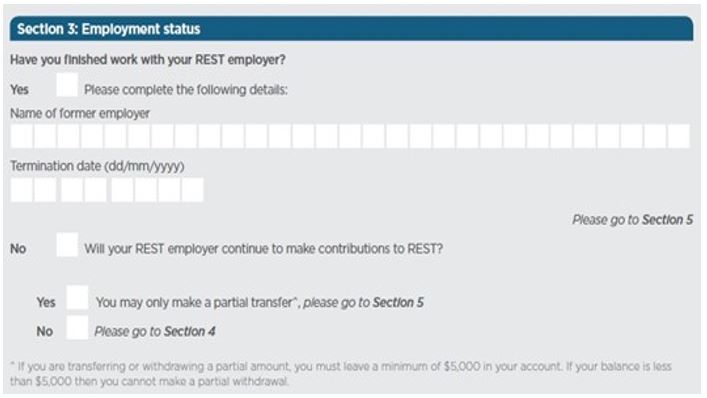This screenshot has width=707, height=398.
Task: Tick the No checkbox for finished work
Action: pyautogui.click(x=67, y=245)
